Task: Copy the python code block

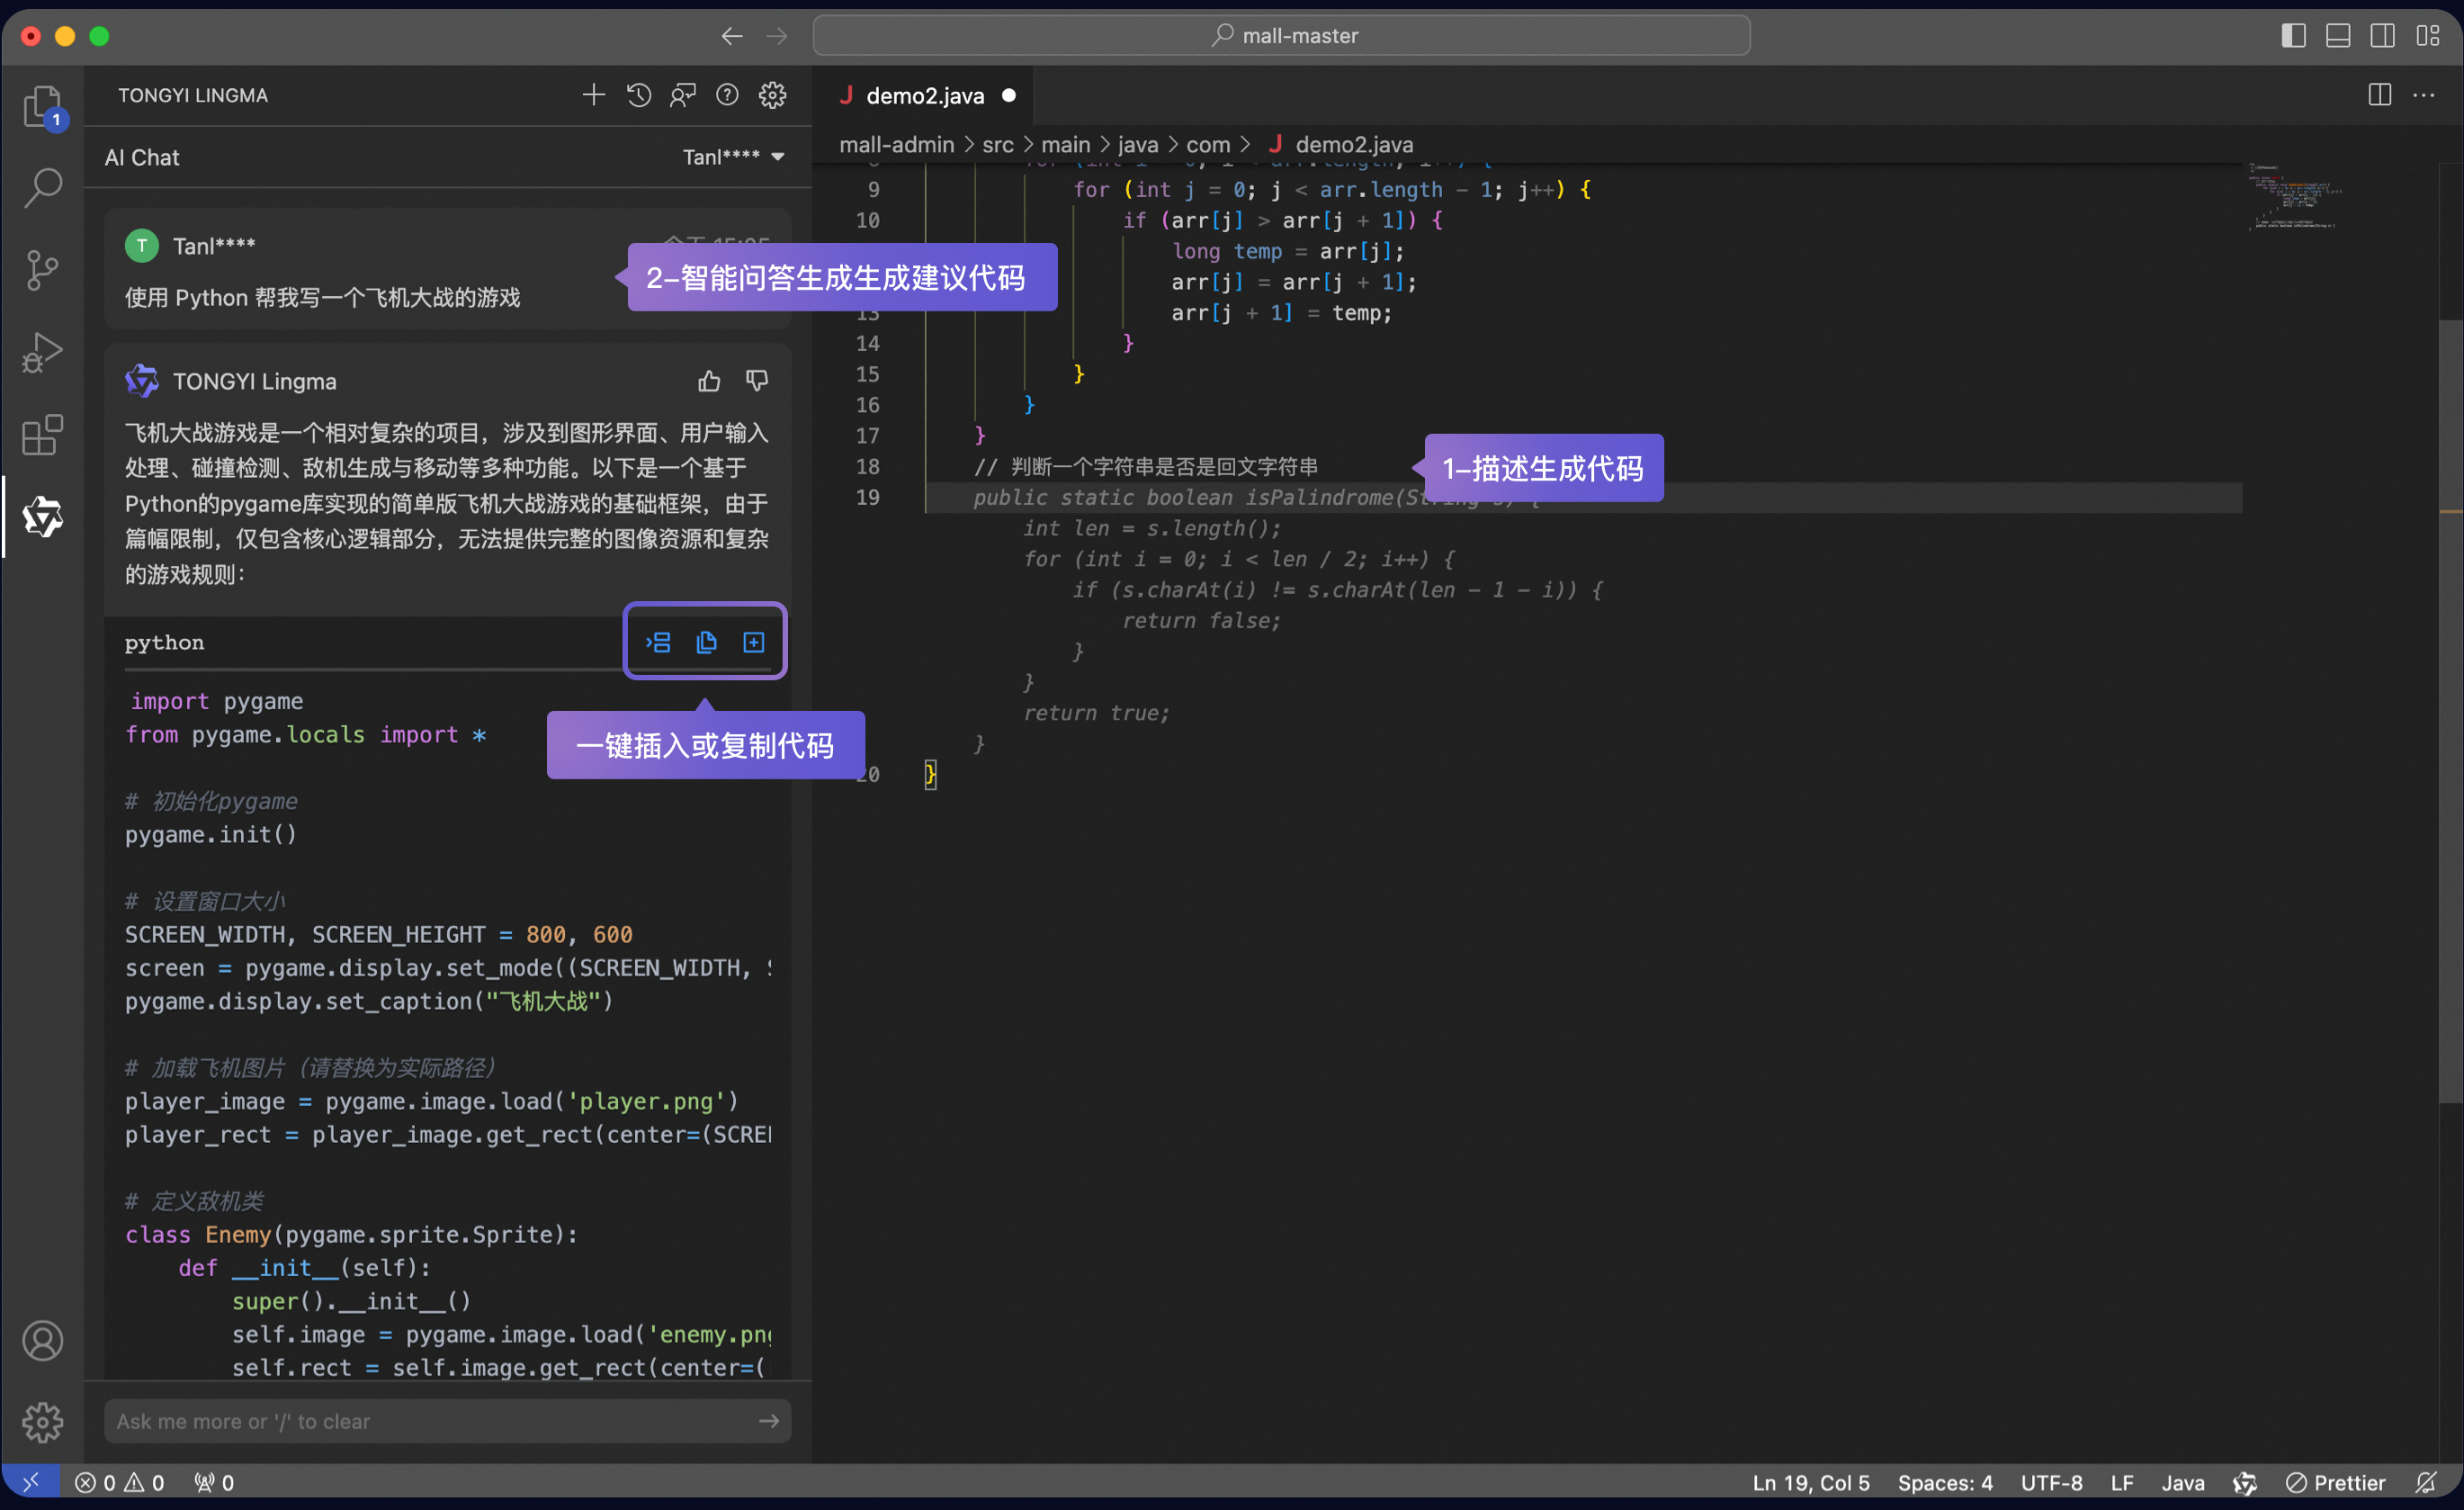Action: tap(706, 642)
